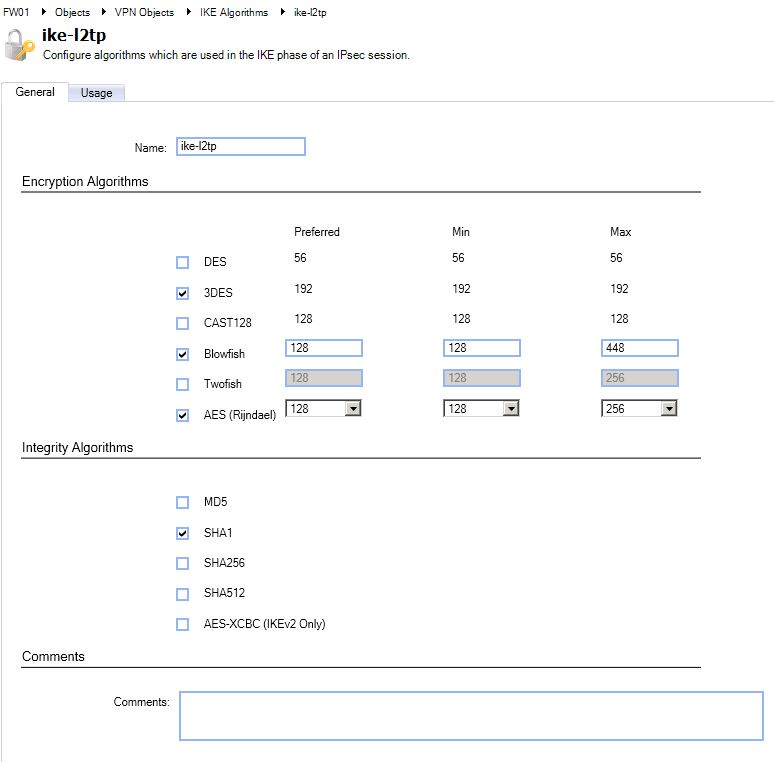Screen dimensions: 774x762
Task: Go to VPN Objects in breadcrumb
Action: 144,12
